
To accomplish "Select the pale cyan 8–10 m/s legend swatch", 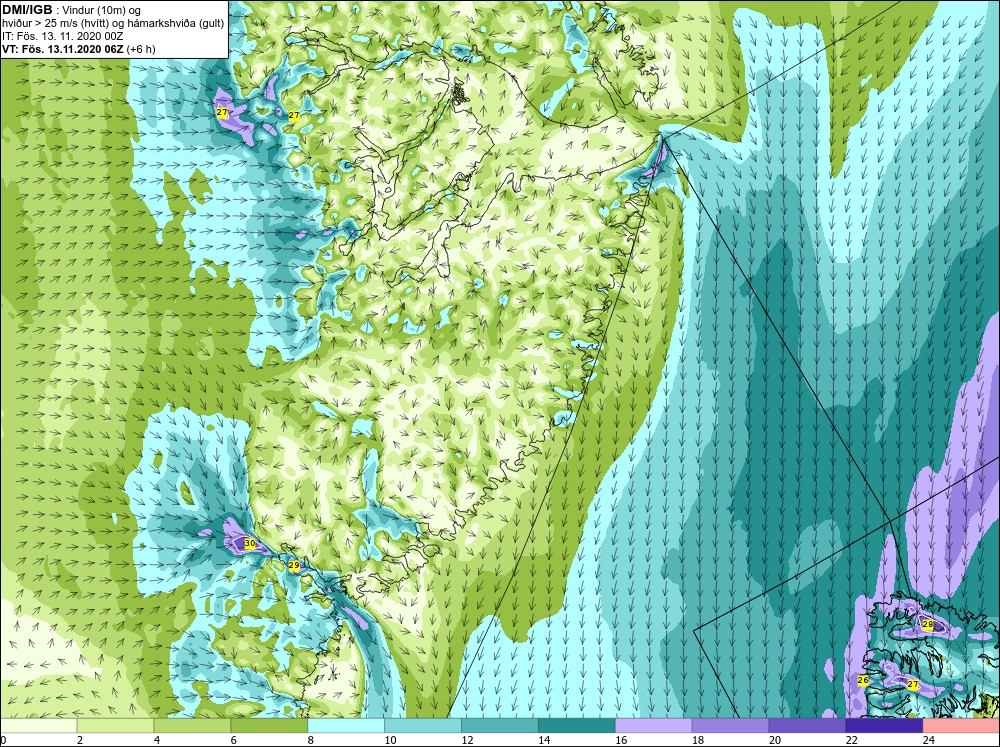I will pos(346,726).
